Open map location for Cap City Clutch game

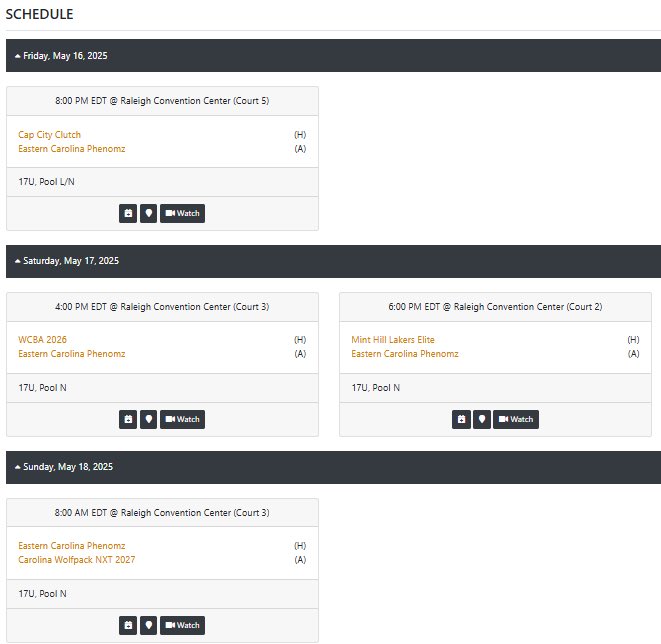point(148,213)
